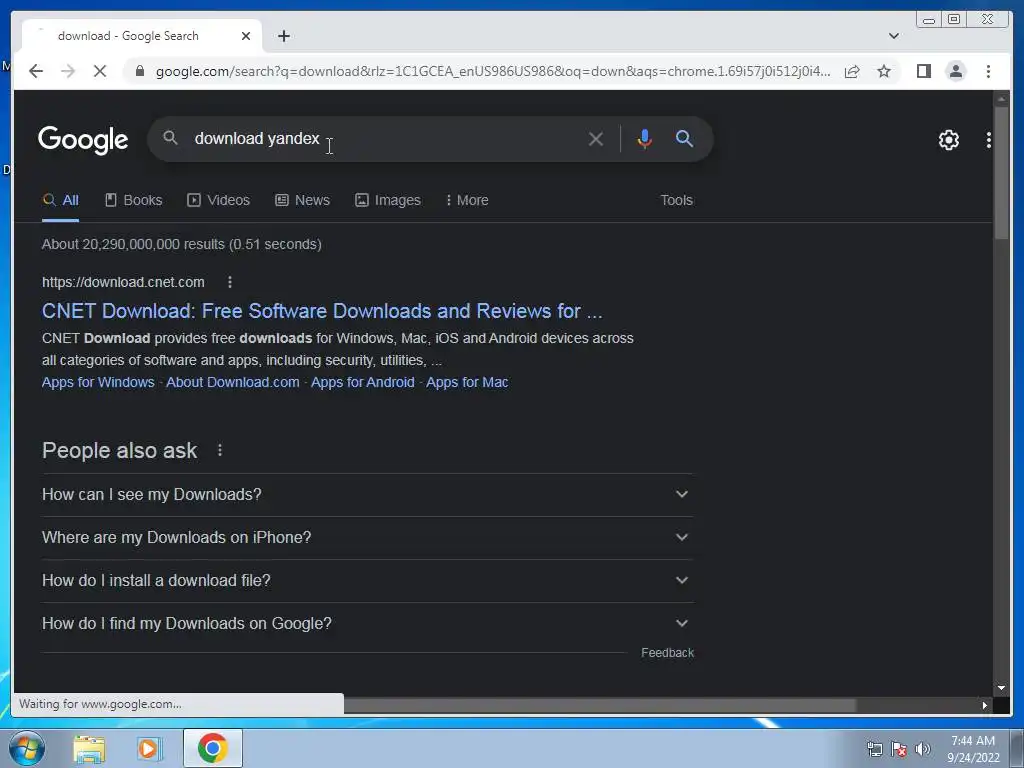Open the People also ask options dots
Image resolution: width=1024 pixels, height=768 pixels.
219,451
